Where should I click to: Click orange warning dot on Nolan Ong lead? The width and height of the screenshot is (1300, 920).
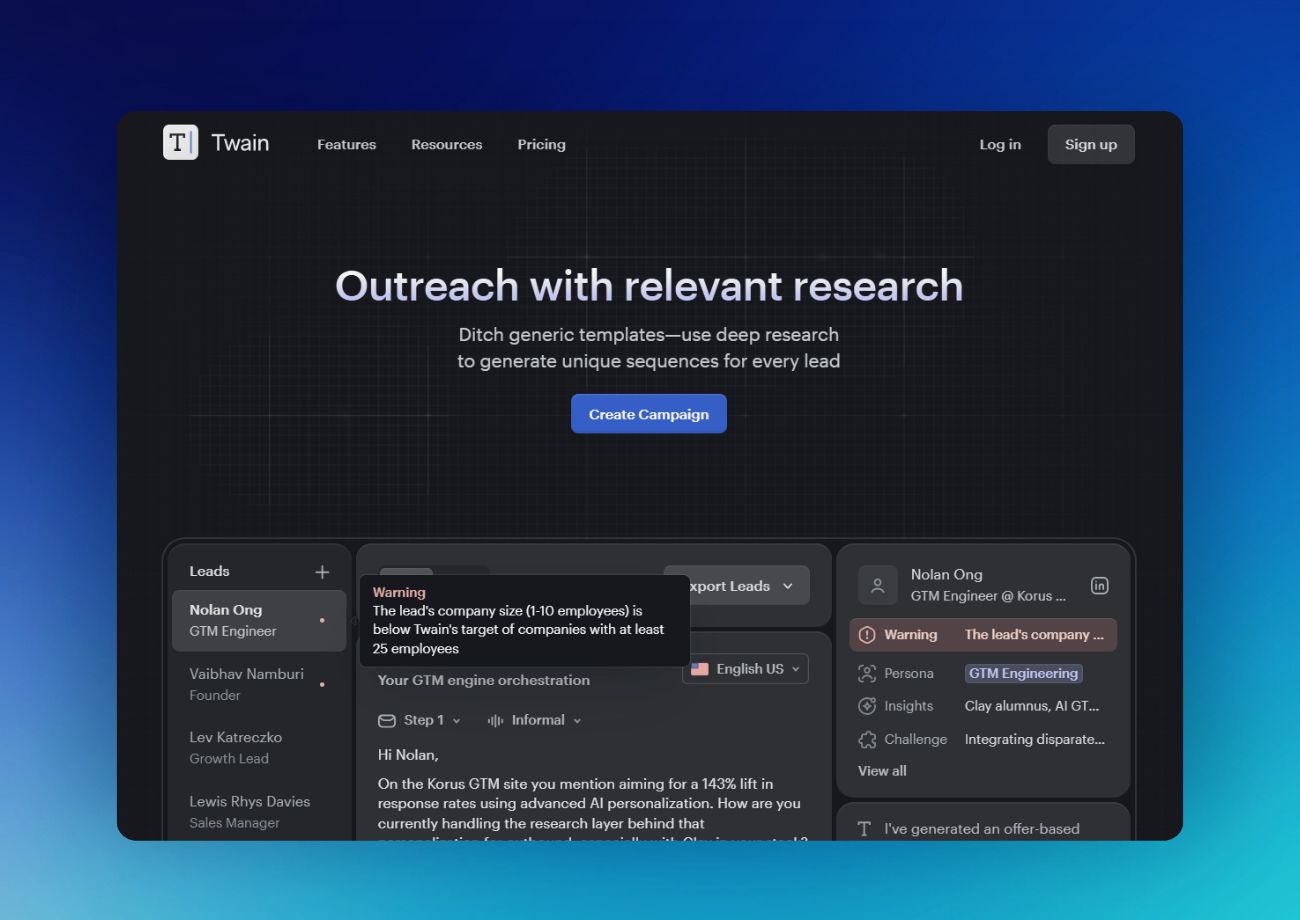pos(322,620)
